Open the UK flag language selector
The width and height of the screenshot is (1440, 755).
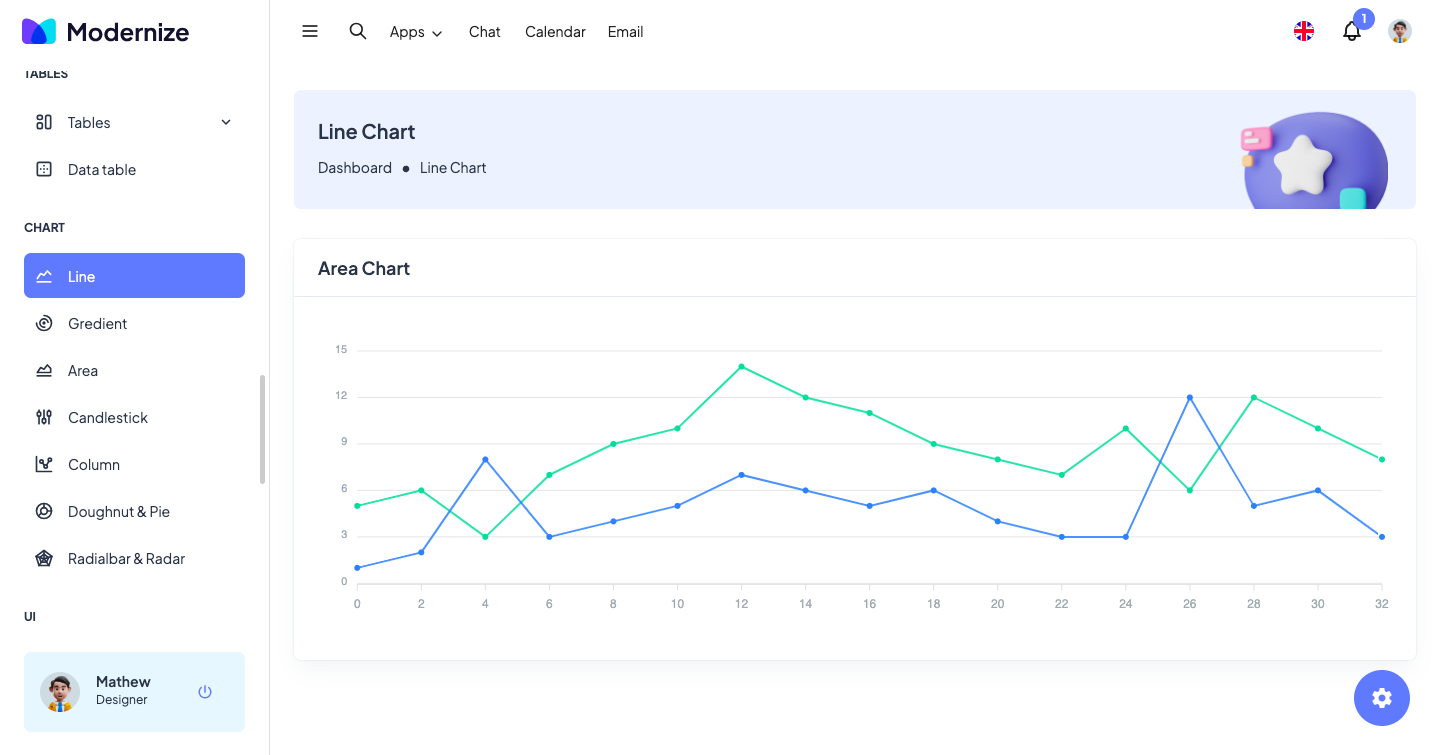tap(1304, 31)
